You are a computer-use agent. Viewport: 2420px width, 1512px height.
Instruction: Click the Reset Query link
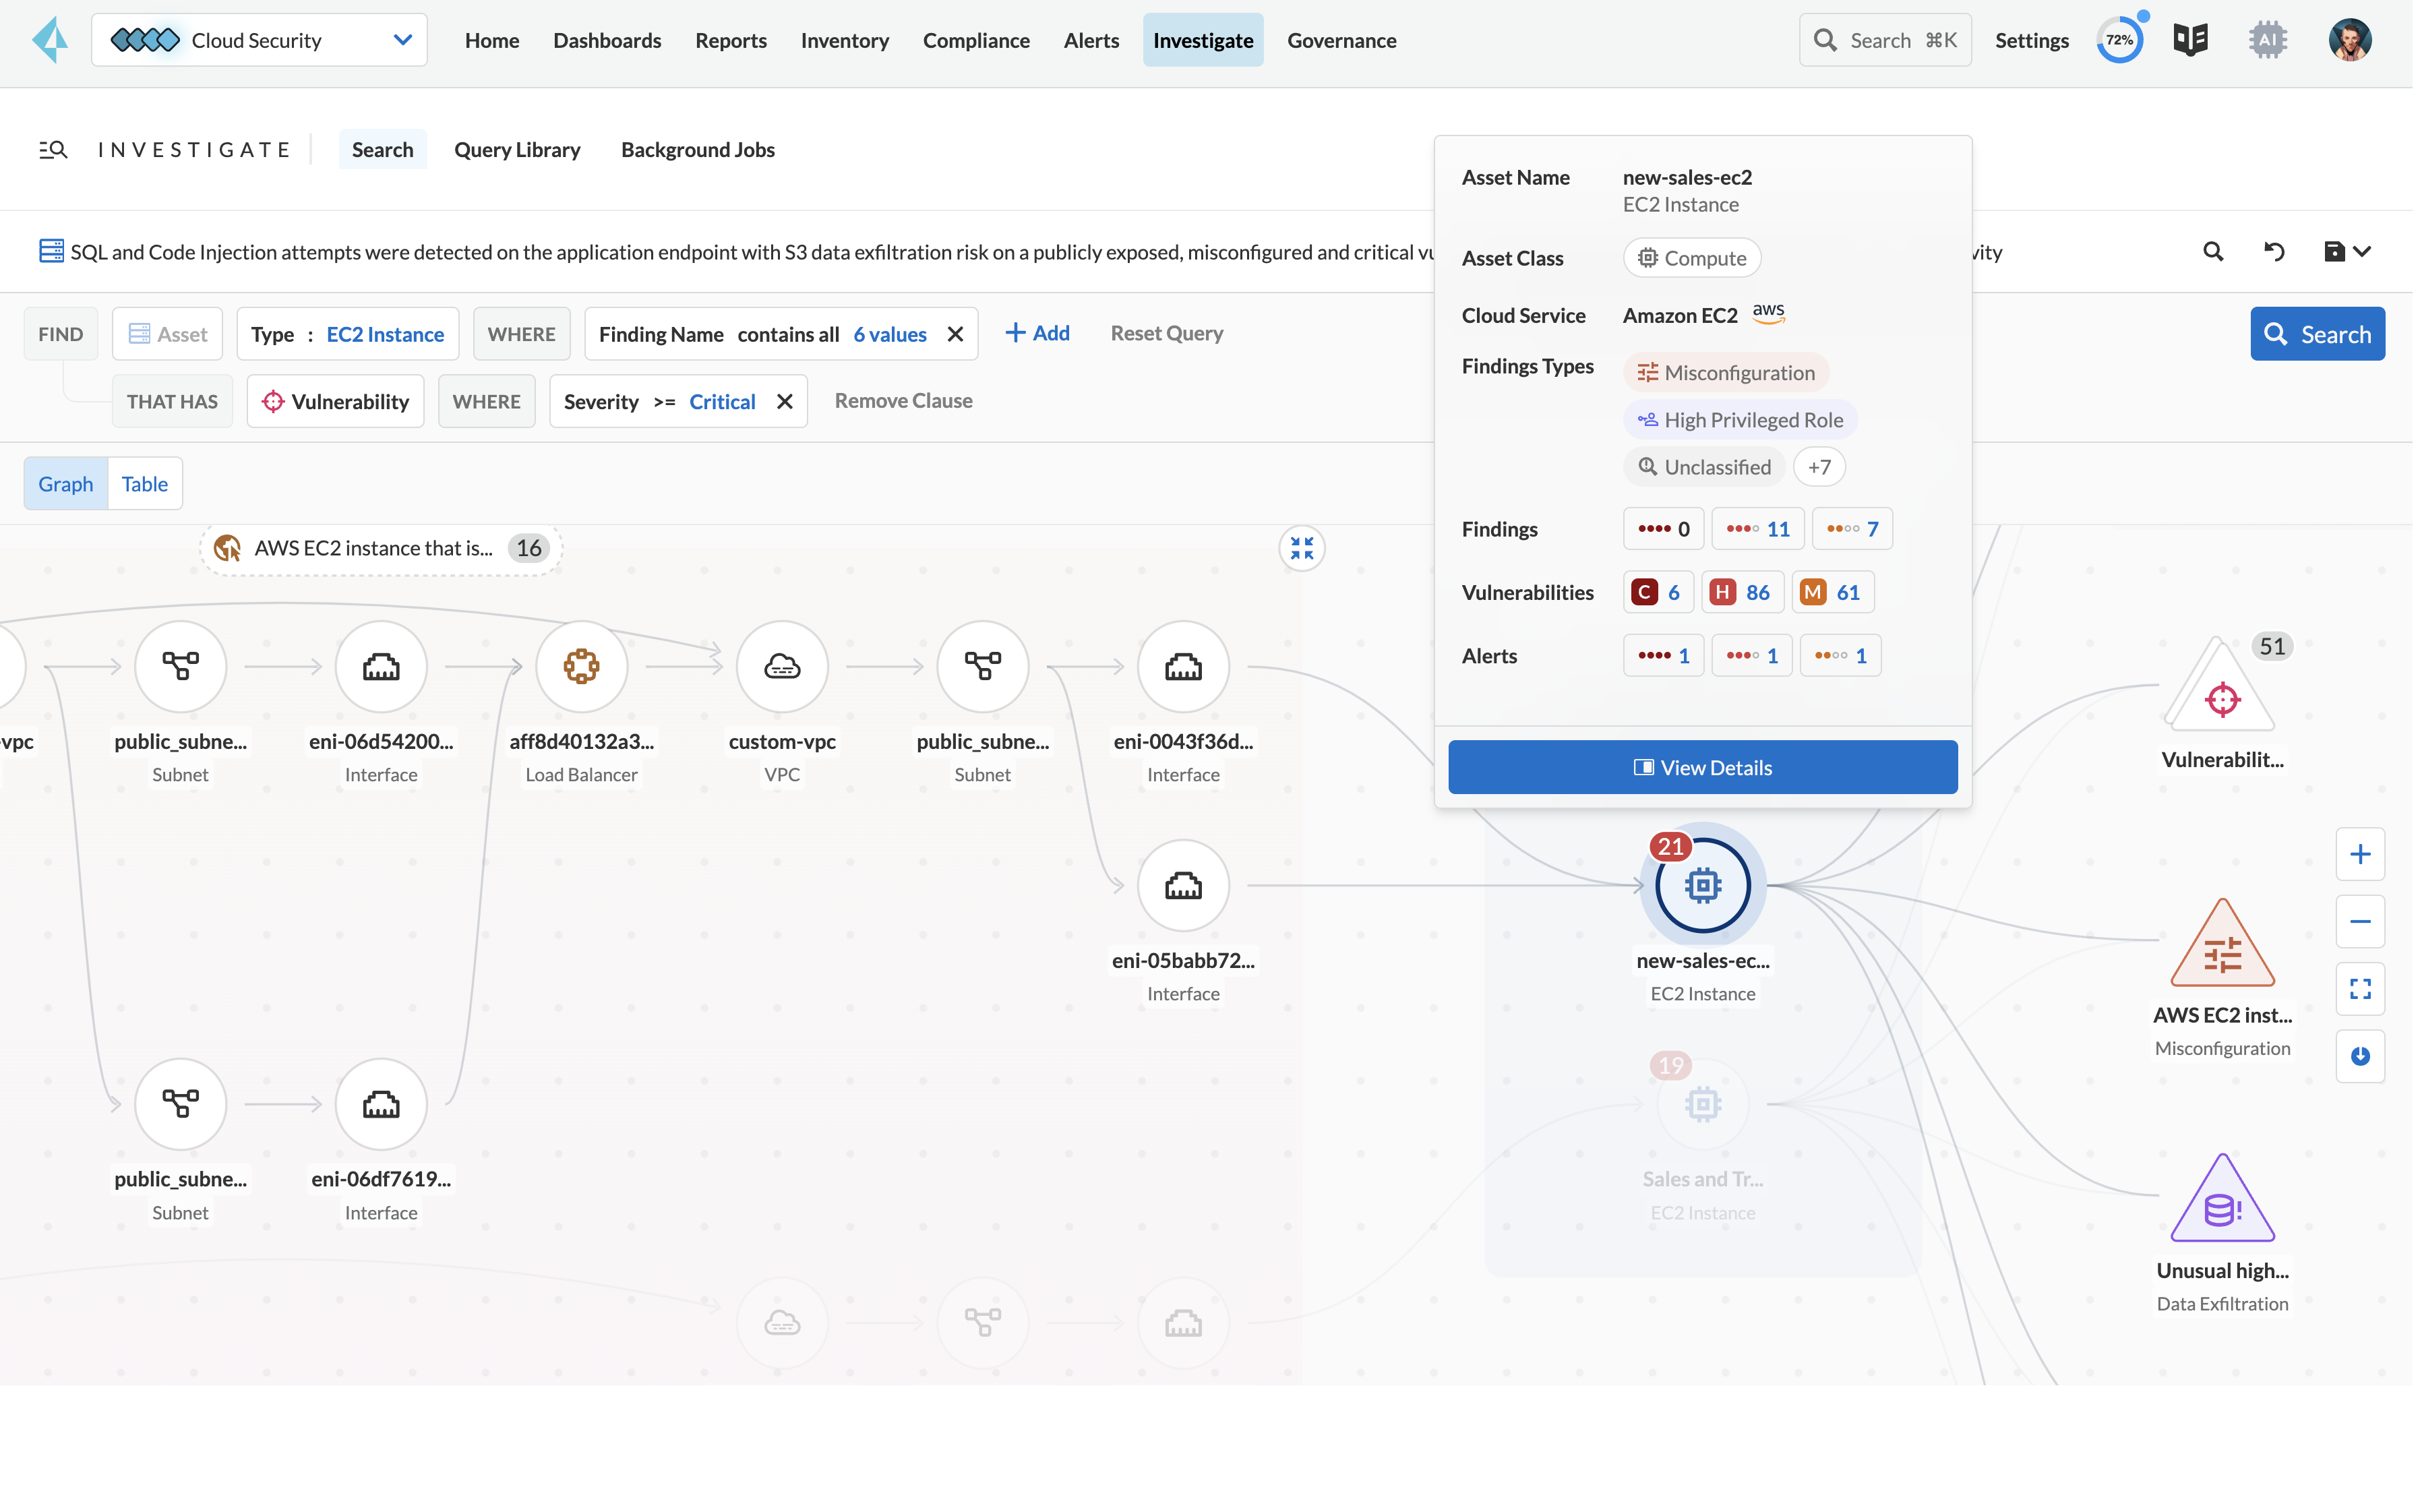pyautogui.click(x=1166, y=333)
